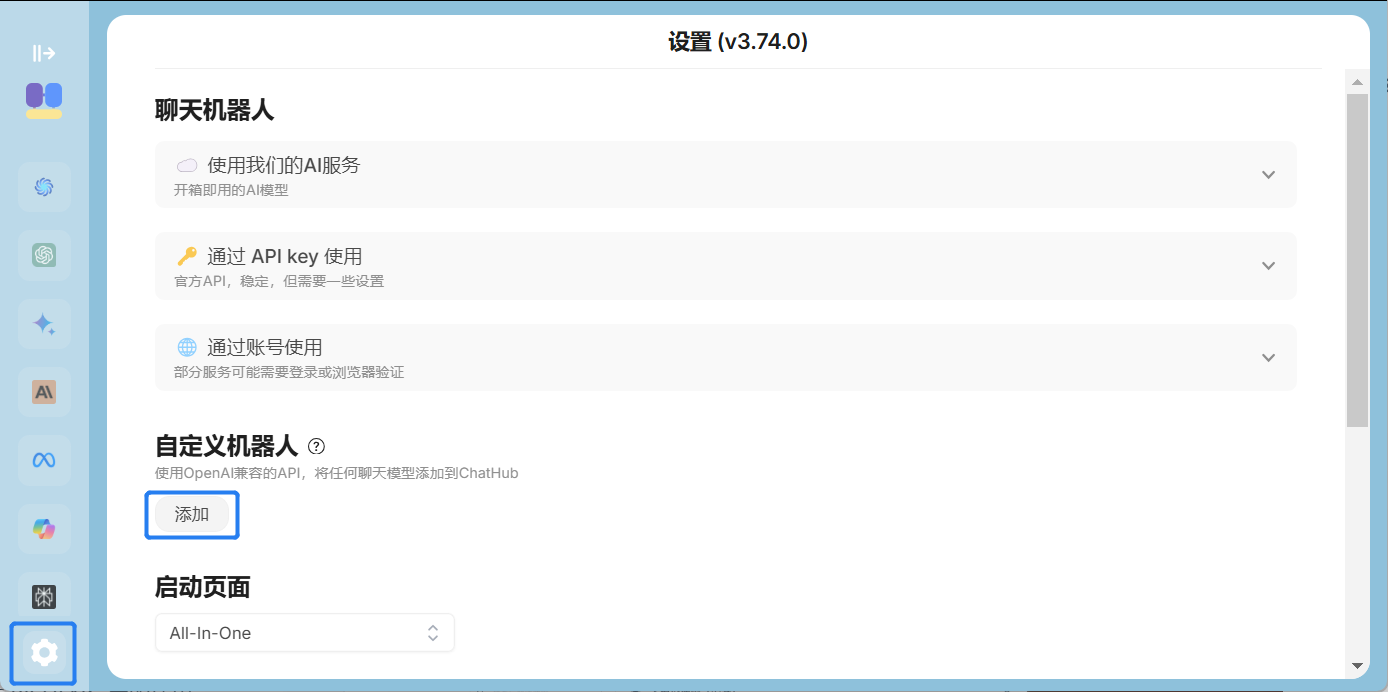Open the Microsoft Copilot bot icon
Screen dimensions: 1388x692
tap(44, 529)
